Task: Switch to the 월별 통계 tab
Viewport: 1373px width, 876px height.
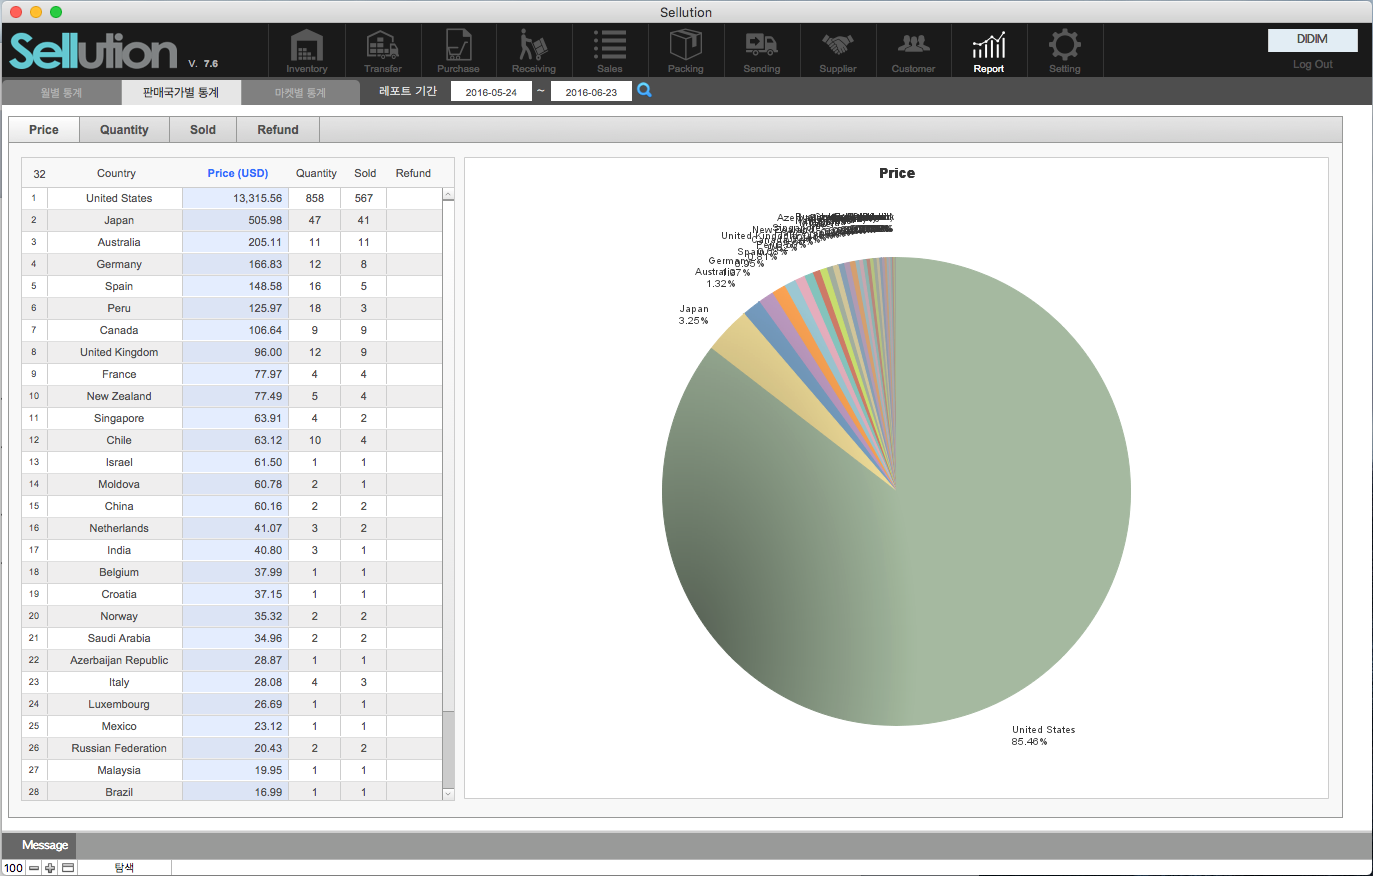Action: [x=61, y=93]
